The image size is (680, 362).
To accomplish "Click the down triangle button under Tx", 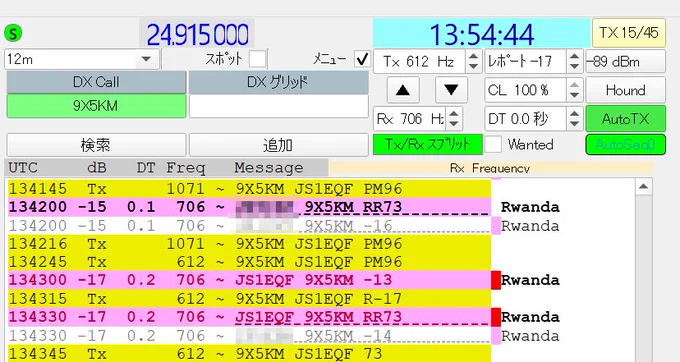I will (451, 90).
